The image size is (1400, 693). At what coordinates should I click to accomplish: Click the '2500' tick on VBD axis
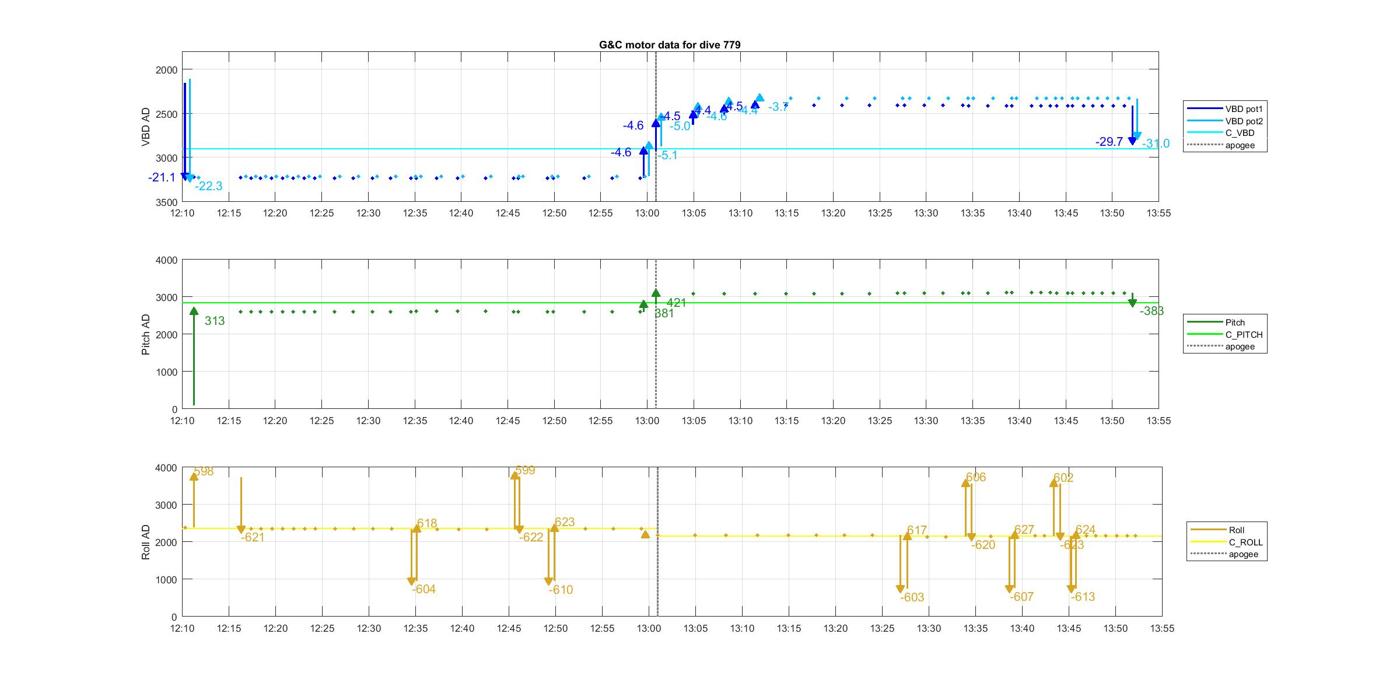click(165, 114)
